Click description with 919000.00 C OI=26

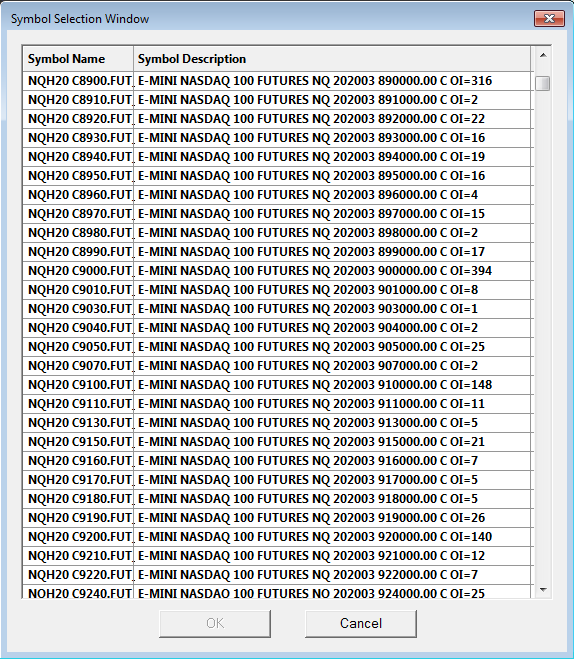tap(332, 517)
